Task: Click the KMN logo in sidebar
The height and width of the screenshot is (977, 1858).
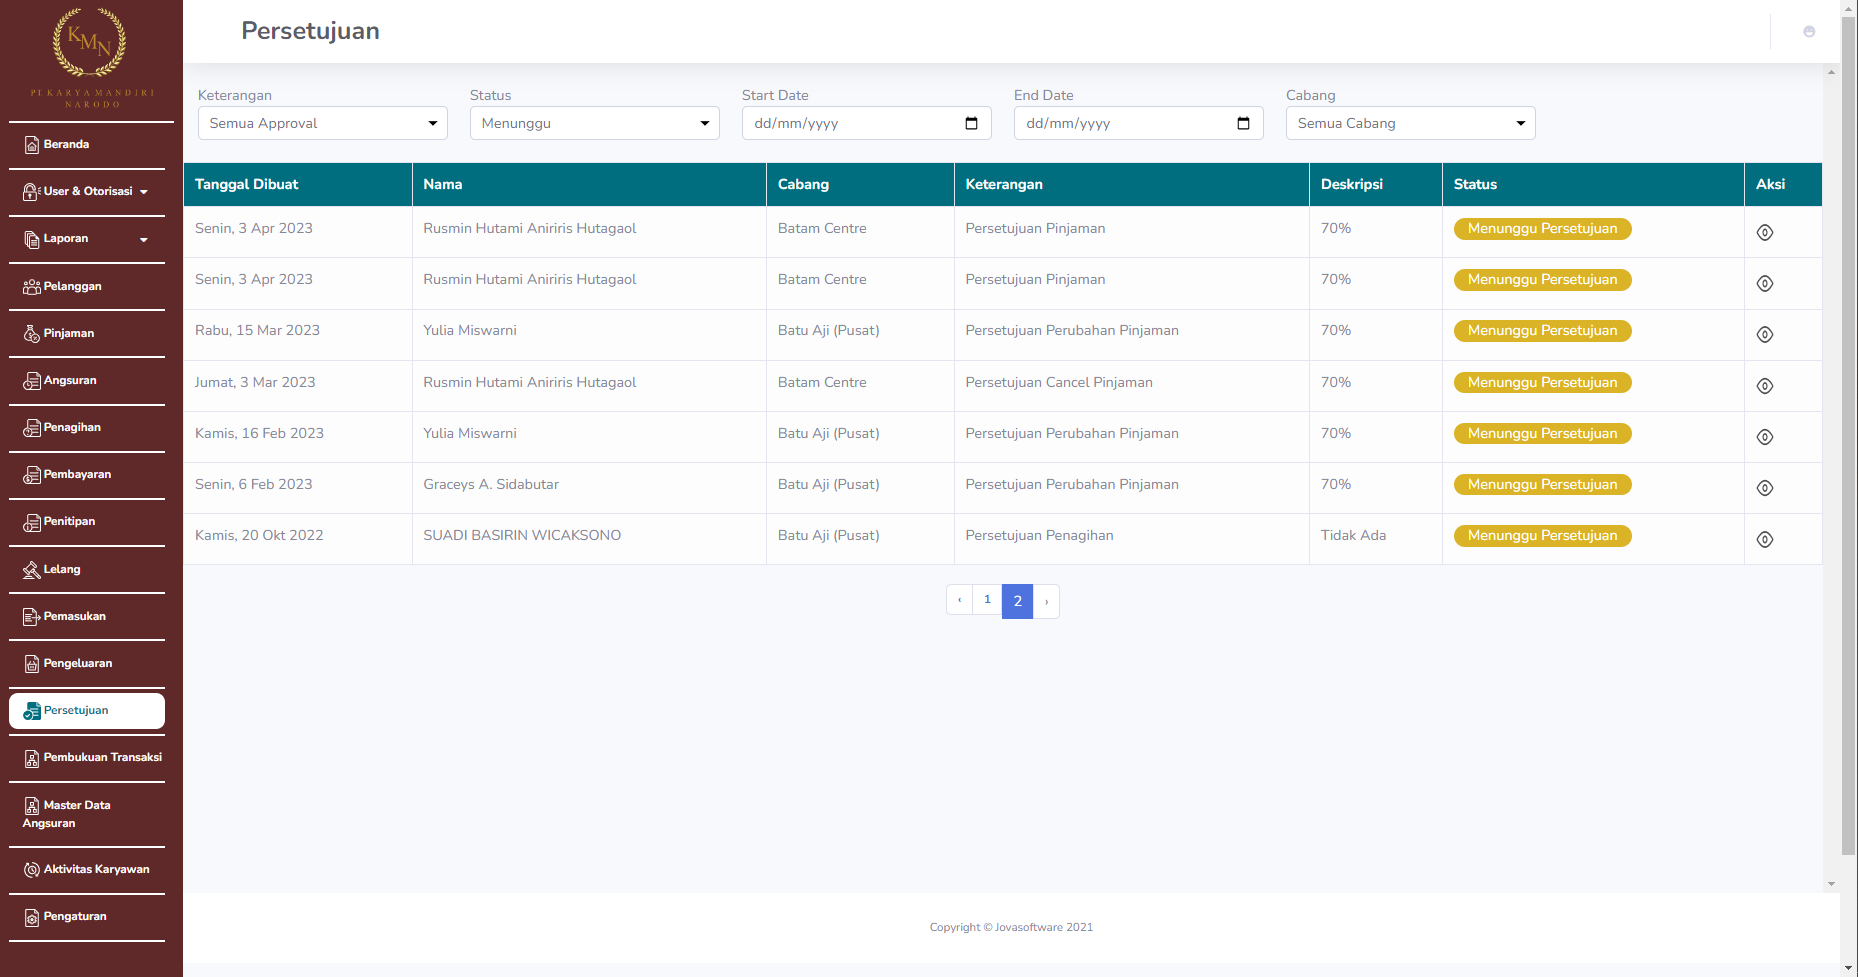Action: click(90, 43)
